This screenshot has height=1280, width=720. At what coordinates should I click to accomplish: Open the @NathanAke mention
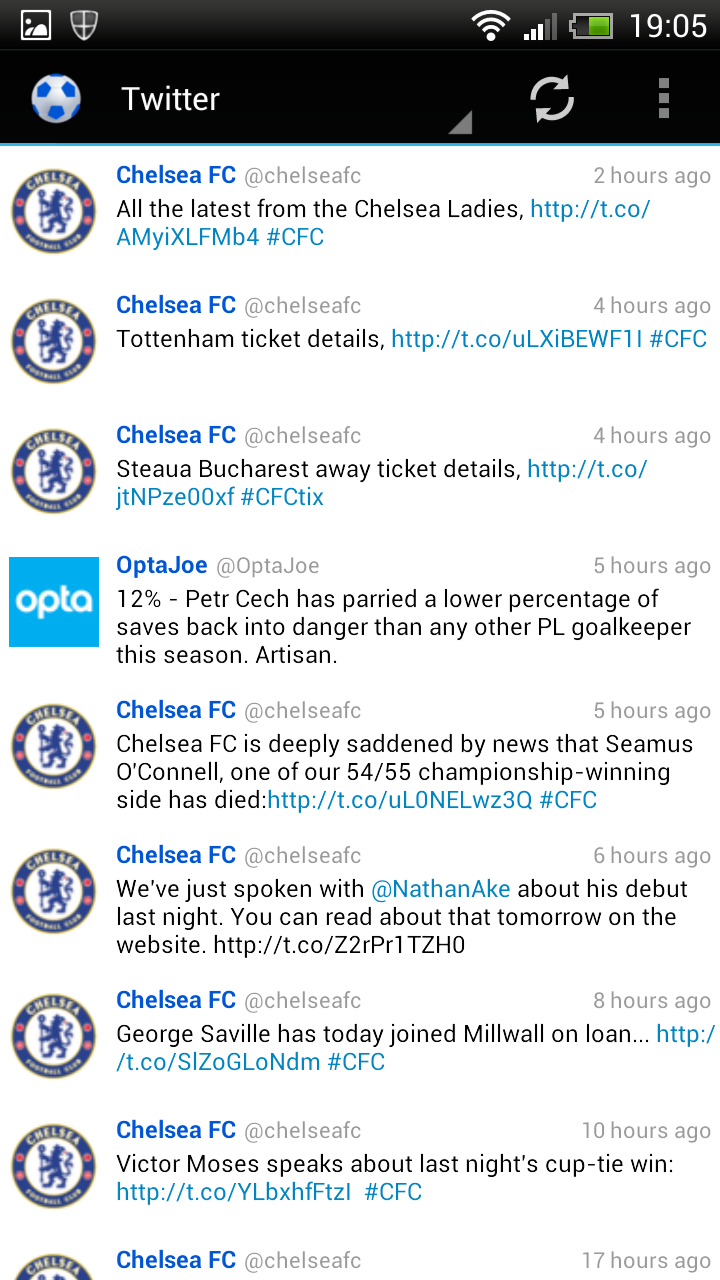pos(441,889)
